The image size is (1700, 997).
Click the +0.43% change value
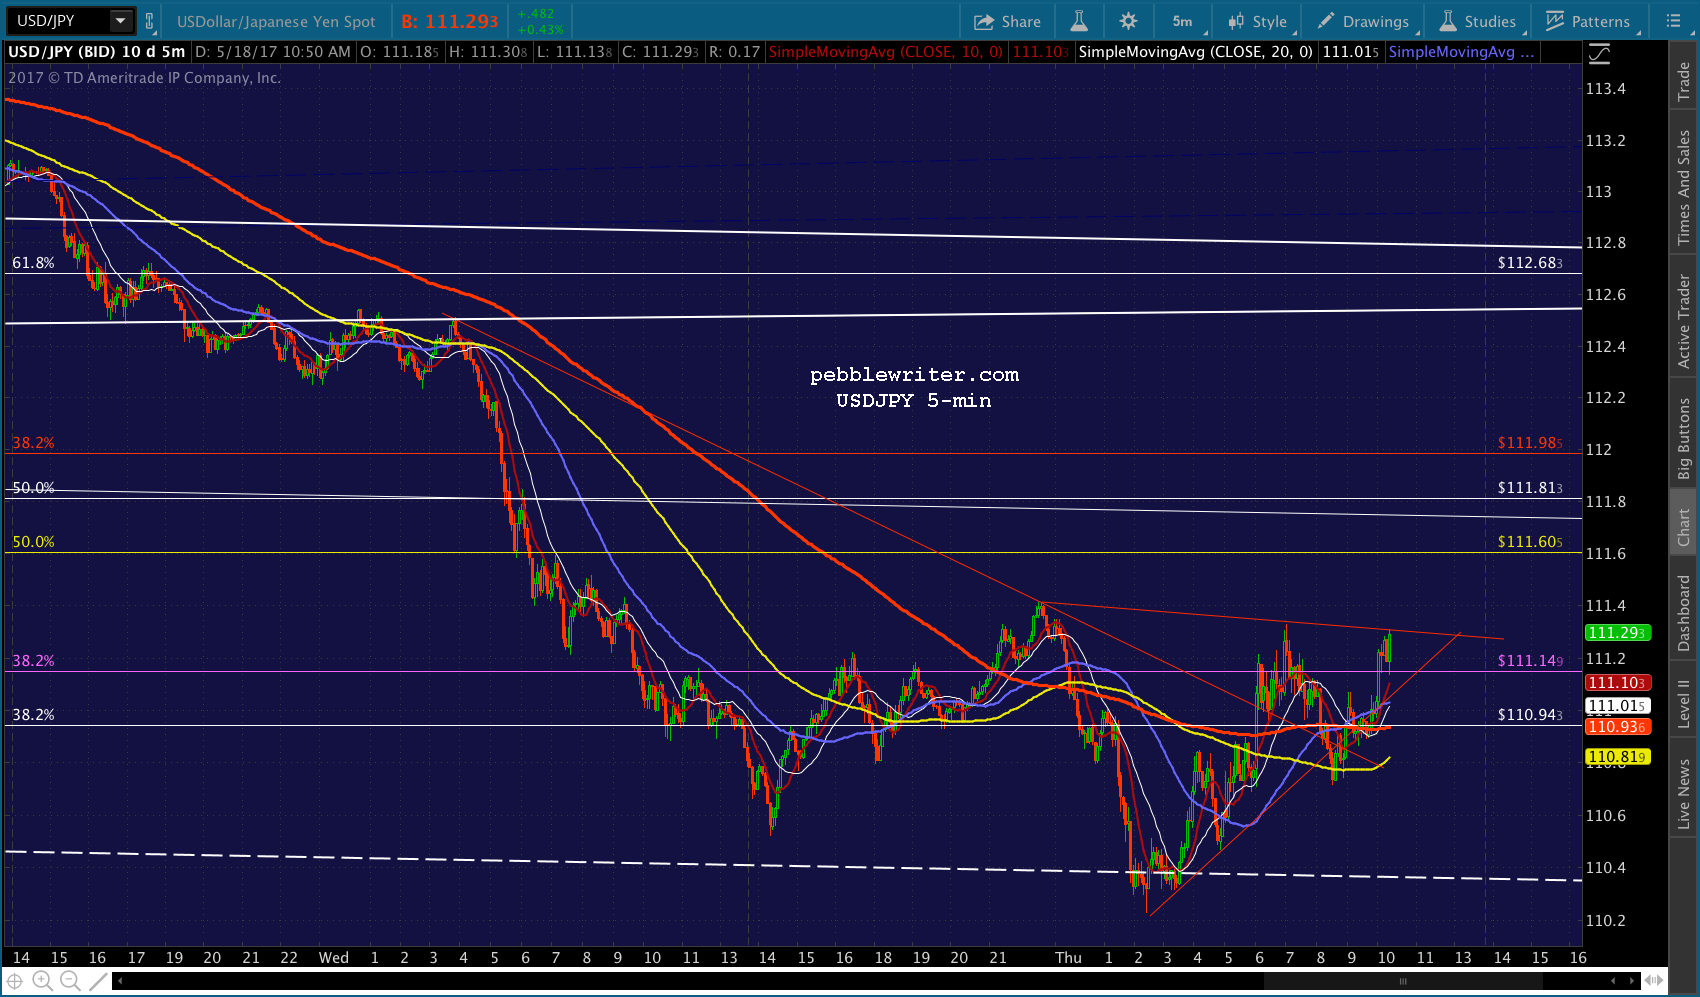tap(540, 30)
